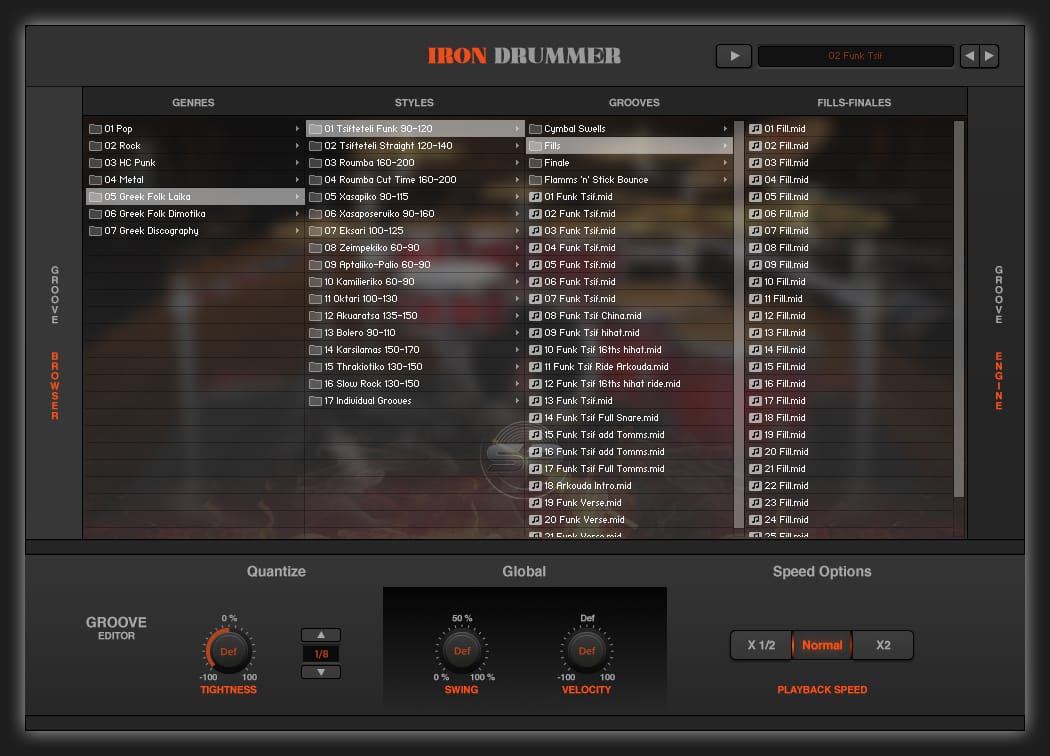The image size is (1050, 756).
Task: Select 17 Funk Tsif Full Tomms.mid
Action: click(x=629, y=469)
